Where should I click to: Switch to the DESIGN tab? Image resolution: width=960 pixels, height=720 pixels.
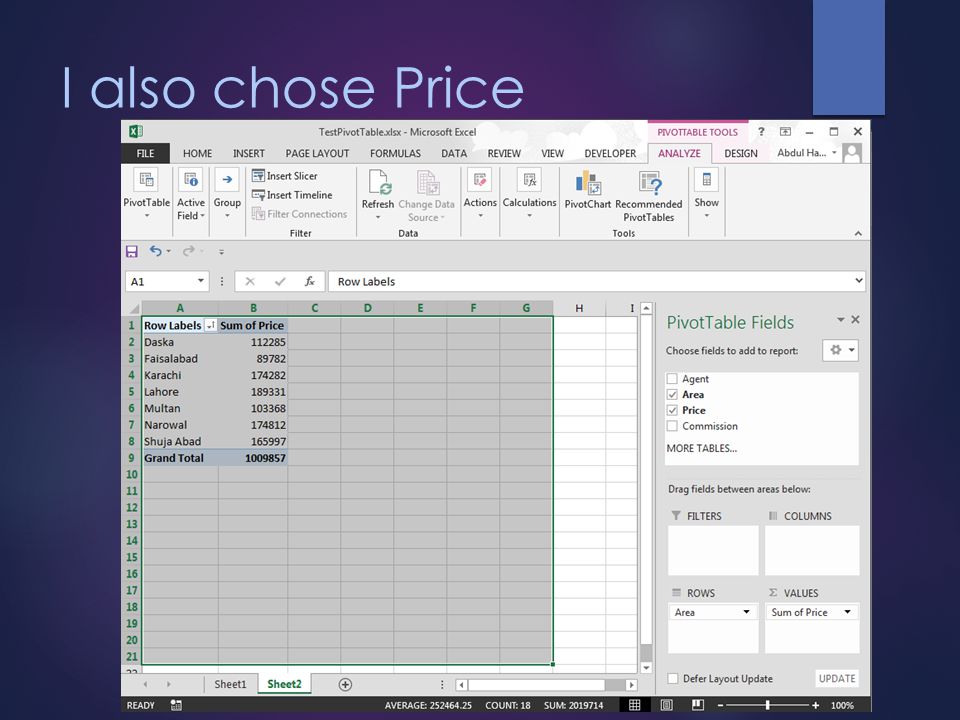(741, 154)
